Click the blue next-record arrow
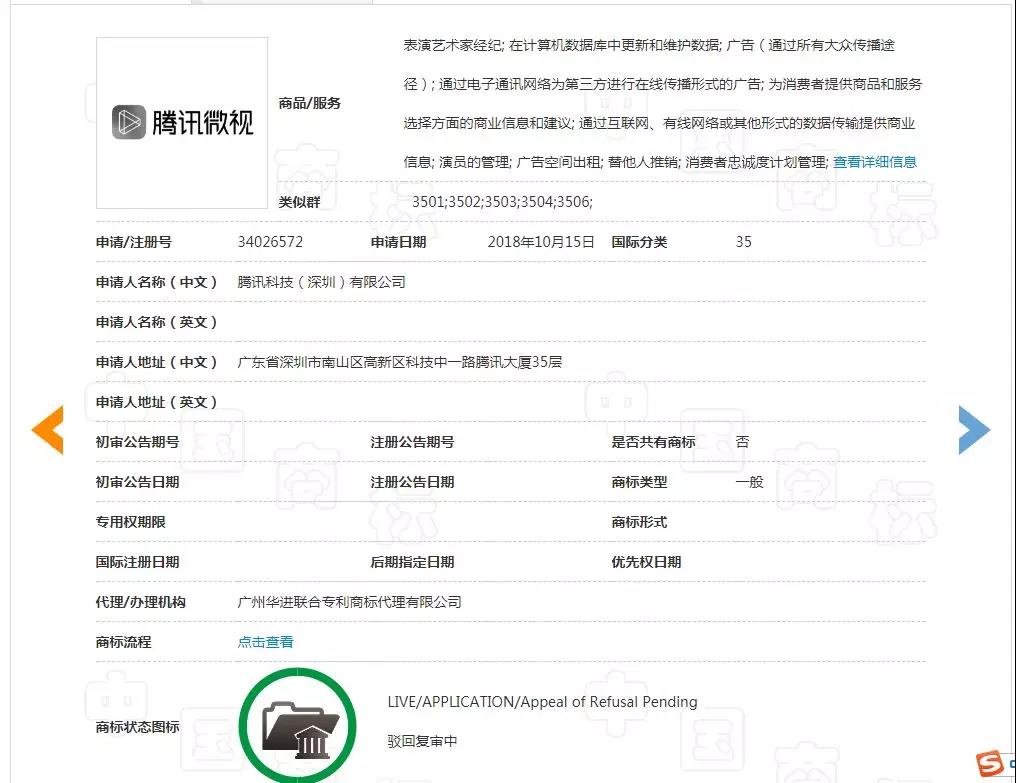The width and height of the screenshot is (1016, 783). click(973, 430)
